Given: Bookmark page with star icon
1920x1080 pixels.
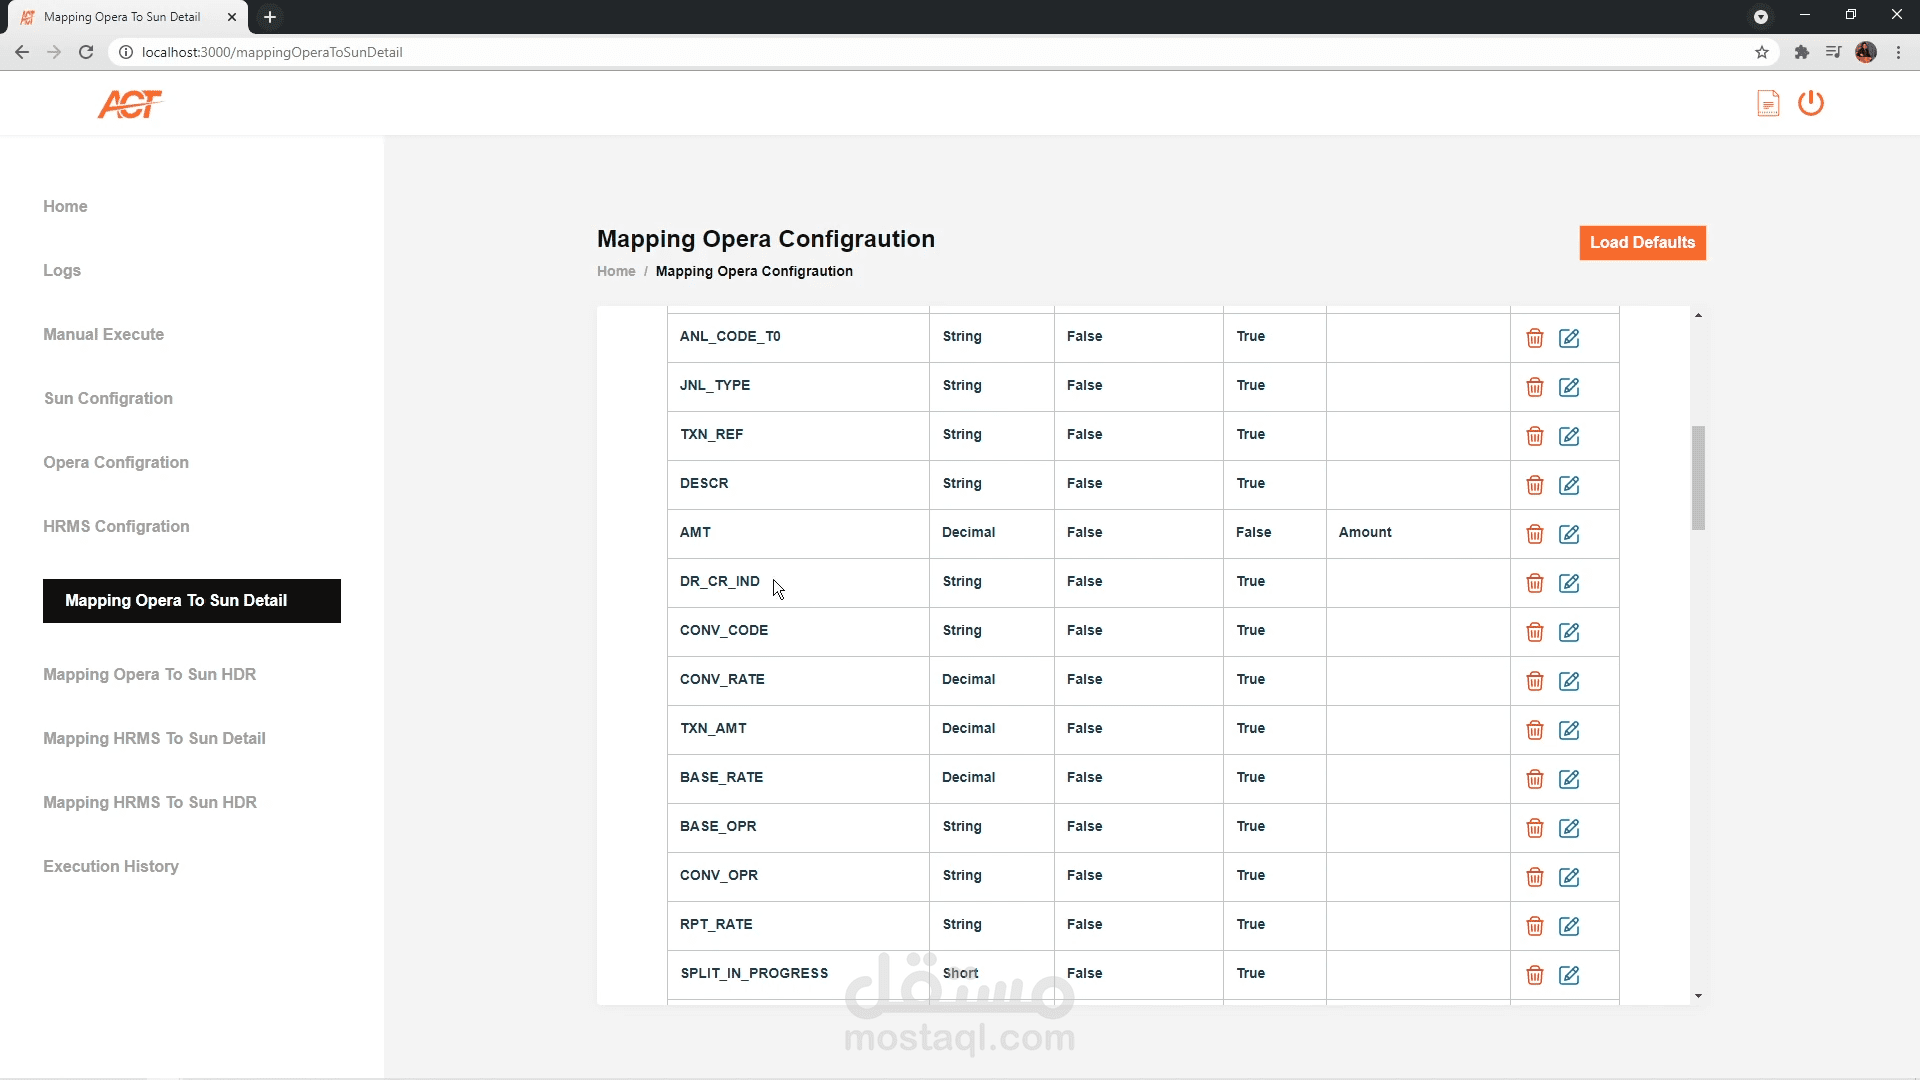Looking at the screenshot, I should pos(1761,52).
